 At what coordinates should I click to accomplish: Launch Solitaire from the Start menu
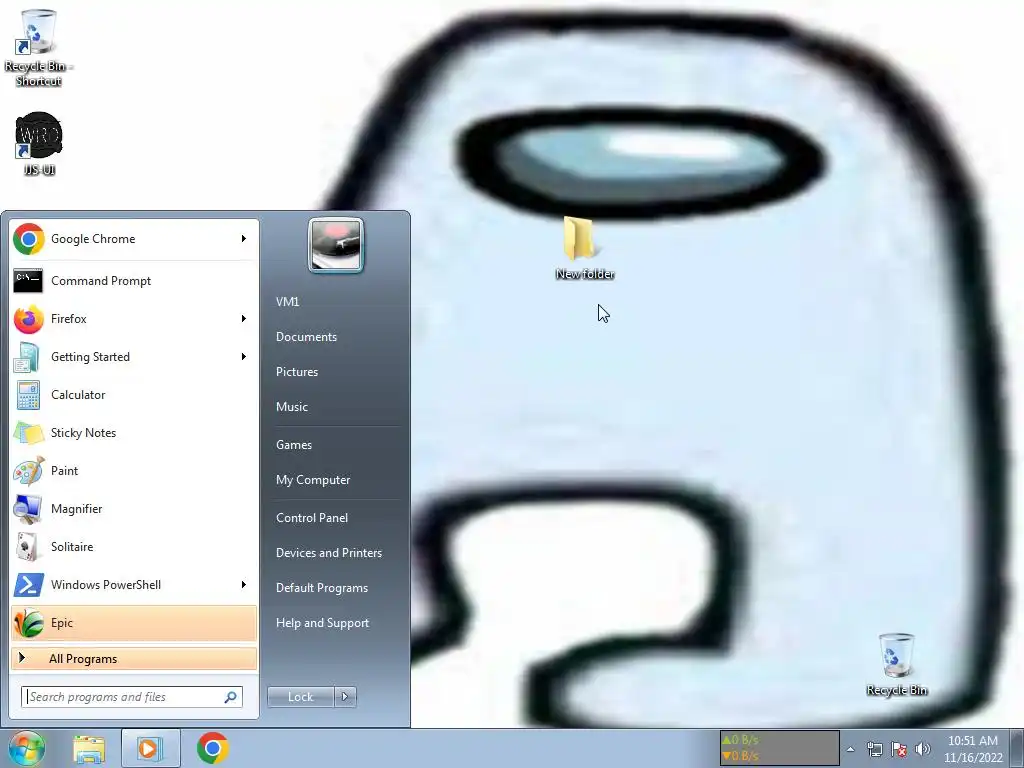[x=134, y=547]
